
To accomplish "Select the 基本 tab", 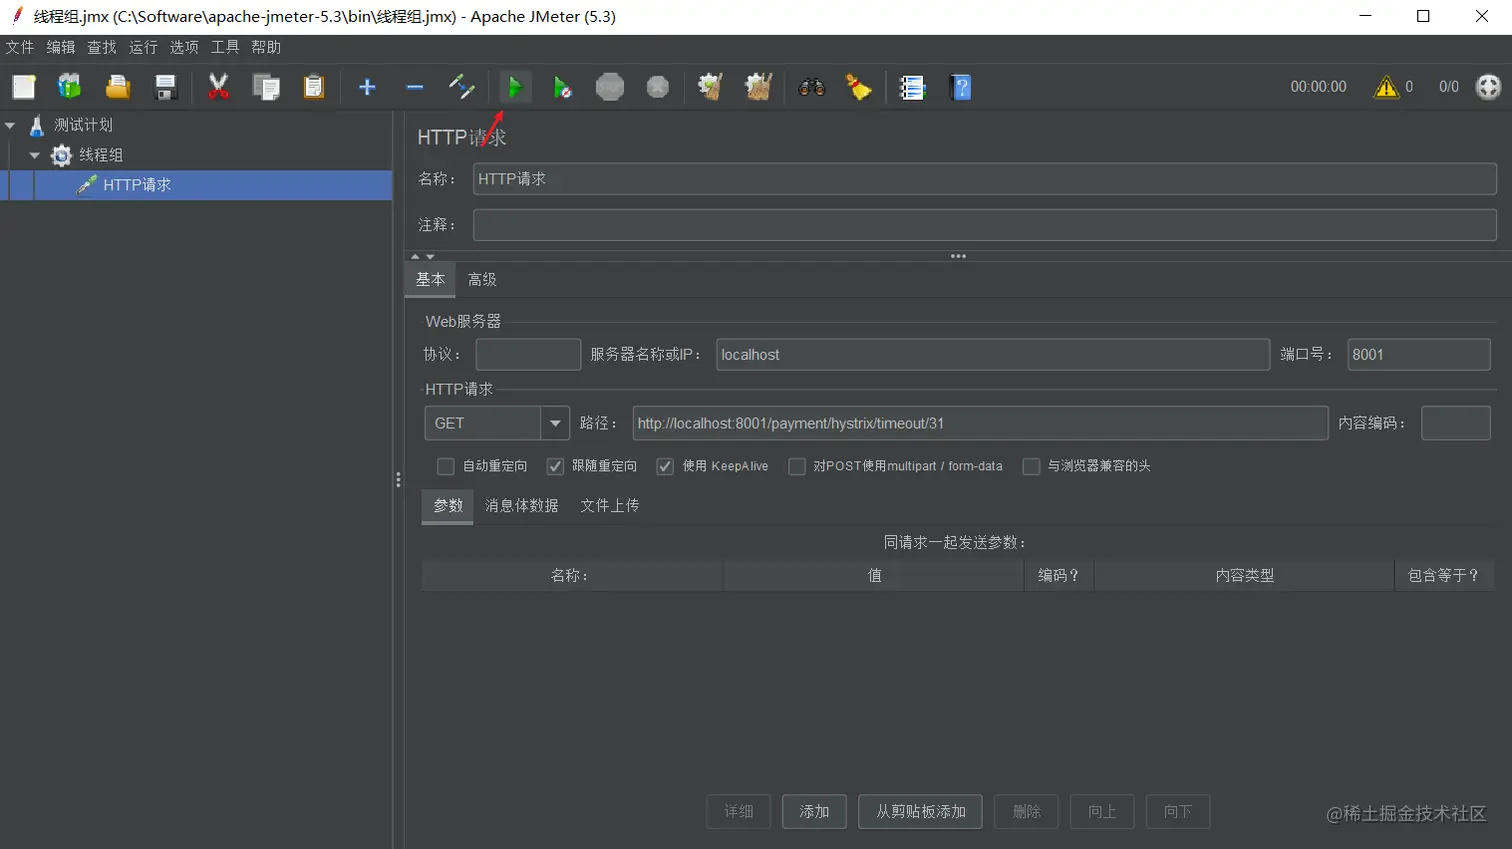I will tap(430, 280).
